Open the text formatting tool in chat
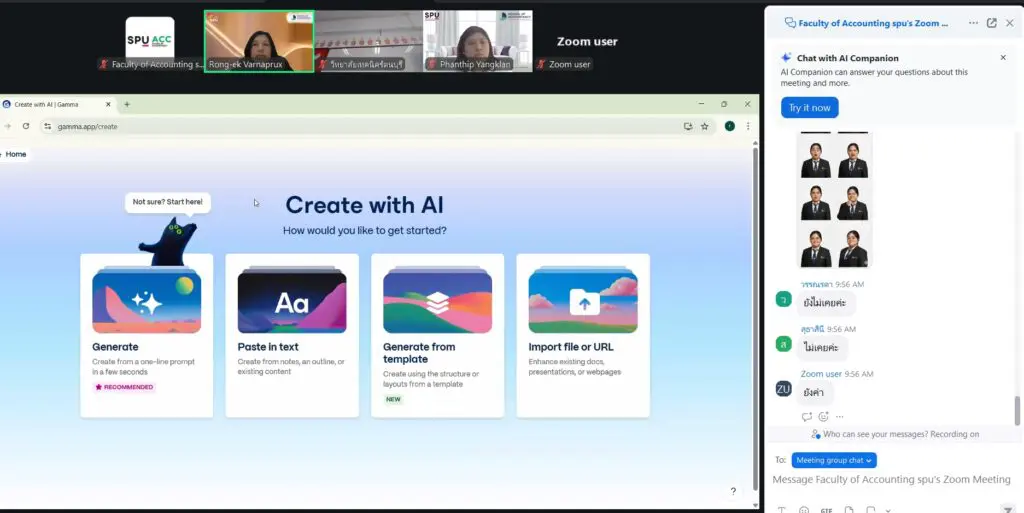 [781, 509]
